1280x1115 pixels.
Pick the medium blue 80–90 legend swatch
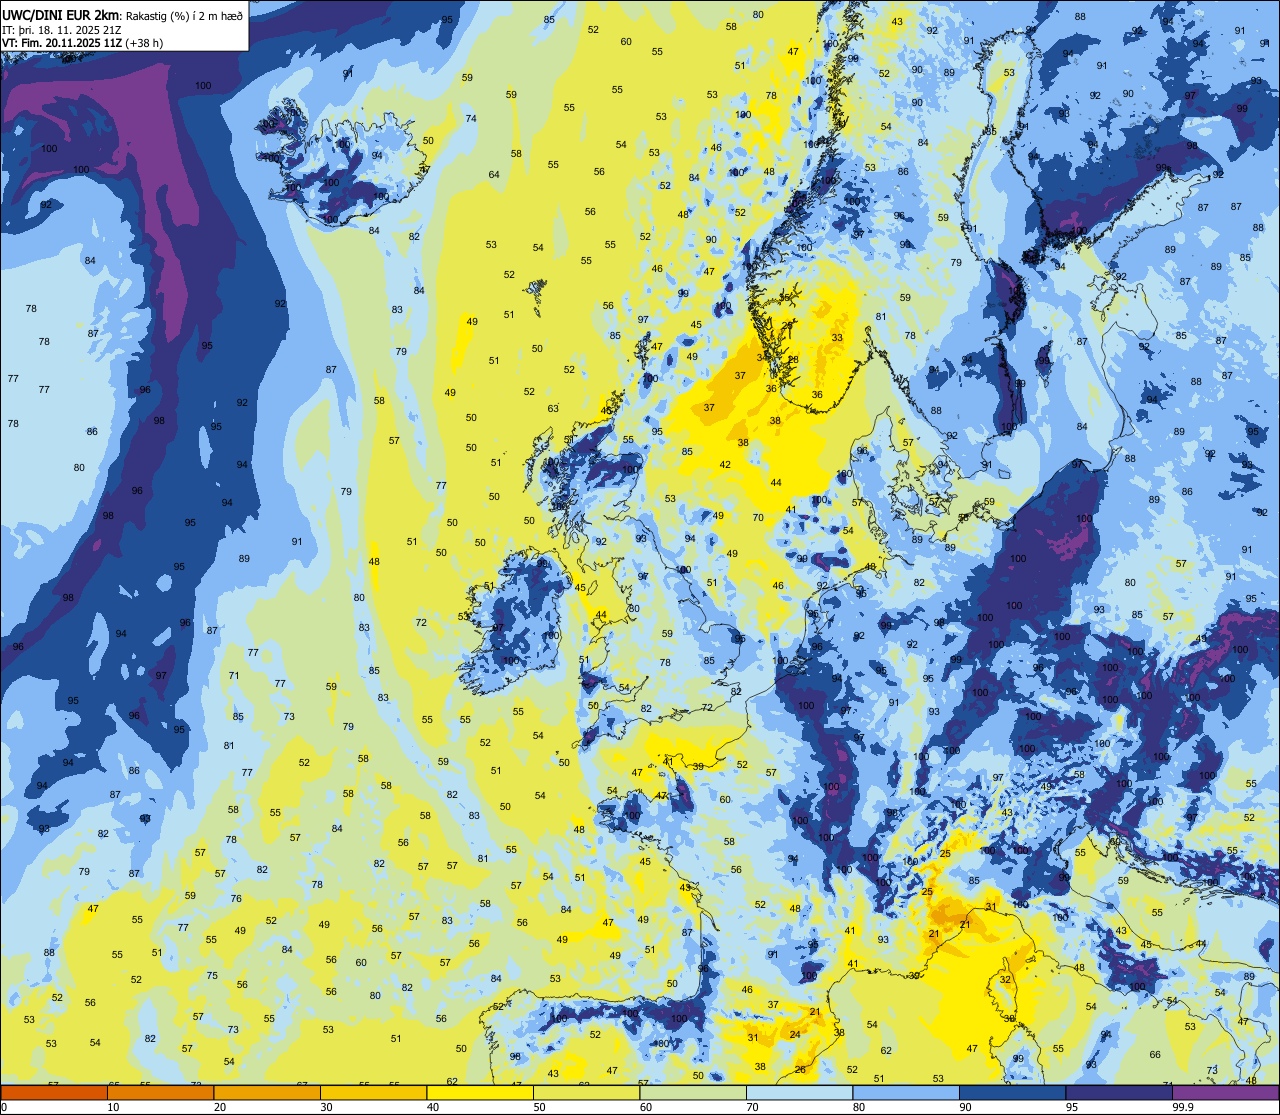(906, 1093)
